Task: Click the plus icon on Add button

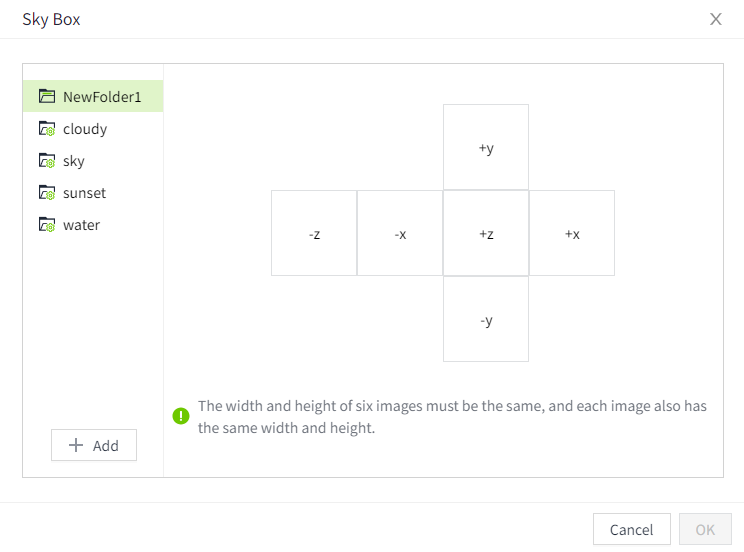Action: pos(76,446)
